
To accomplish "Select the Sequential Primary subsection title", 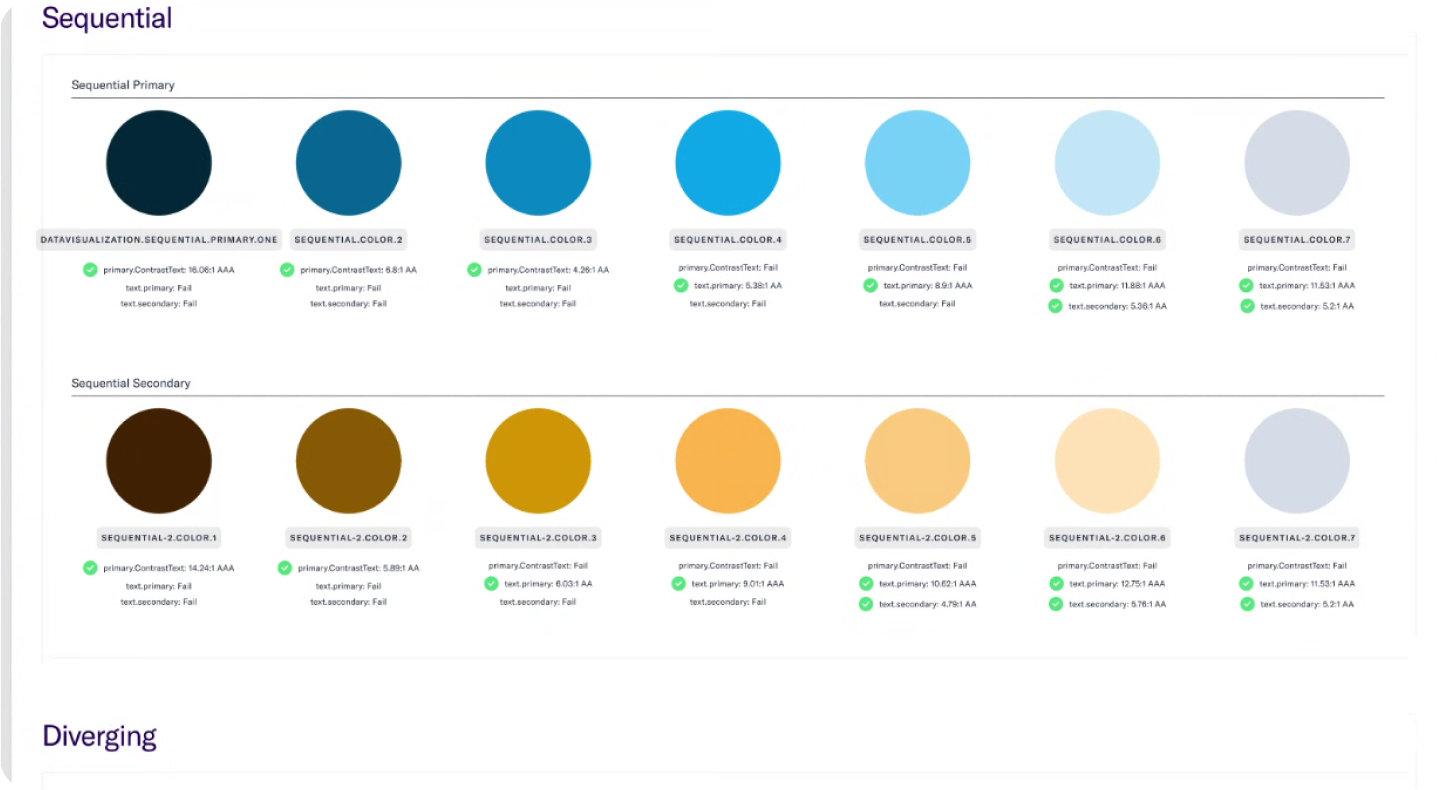I will (123, 85).
